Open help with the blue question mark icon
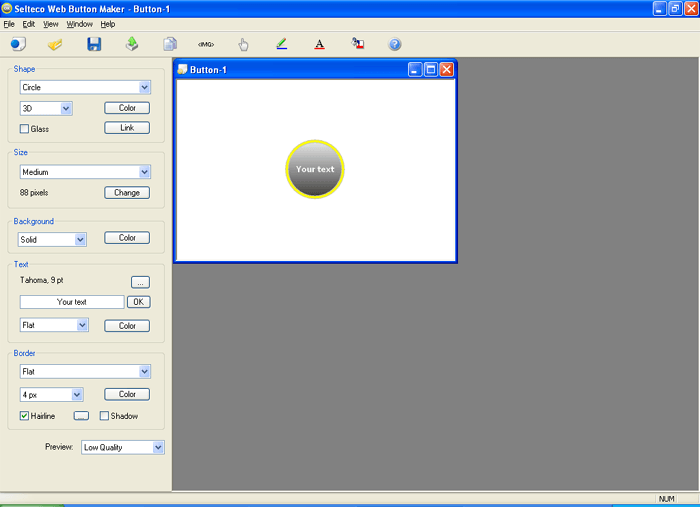 (395, 44)
